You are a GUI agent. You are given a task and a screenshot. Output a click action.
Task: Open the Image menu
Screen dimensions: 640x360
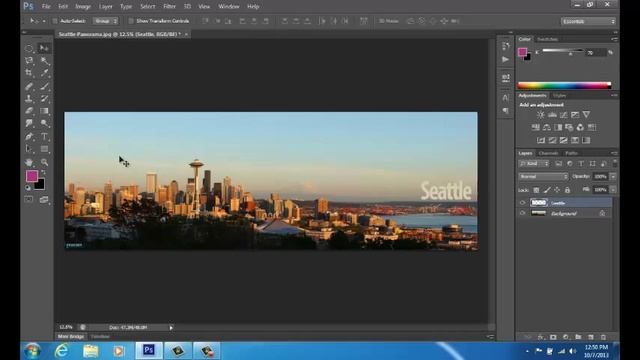(83, 7)
